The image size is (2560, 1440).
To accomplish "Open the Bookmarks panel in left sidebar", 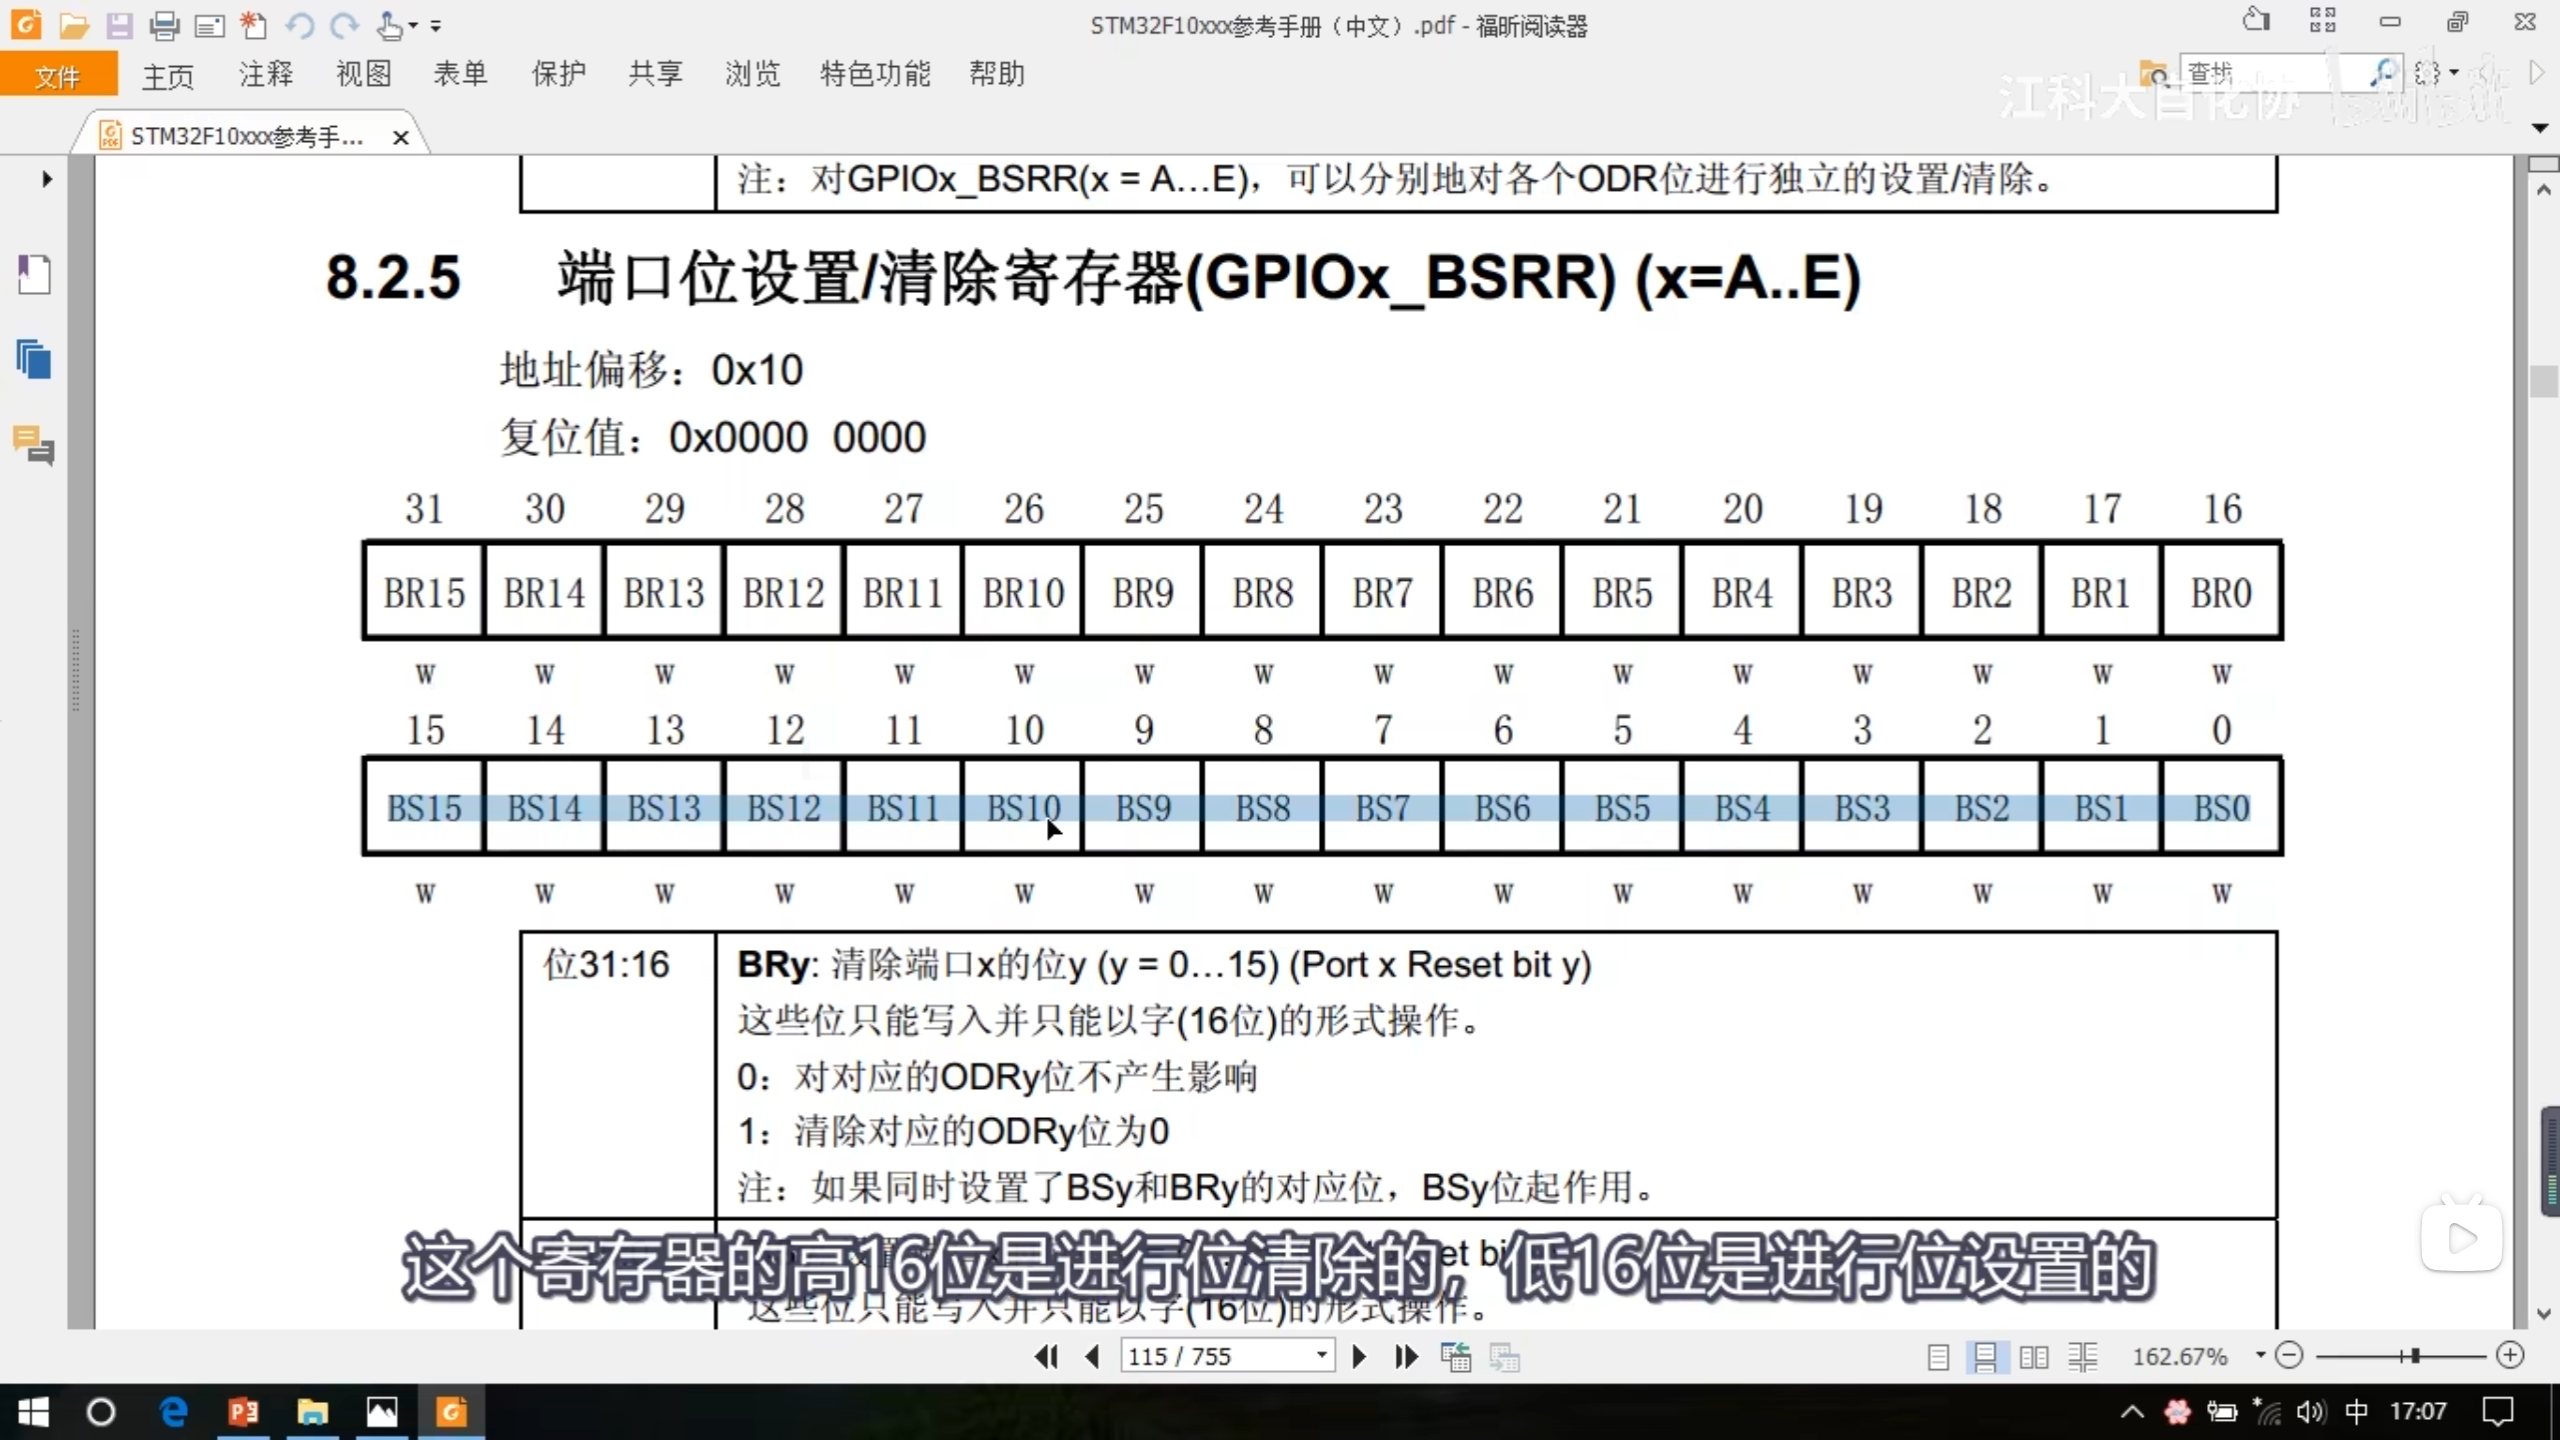I will click(34, 274).
